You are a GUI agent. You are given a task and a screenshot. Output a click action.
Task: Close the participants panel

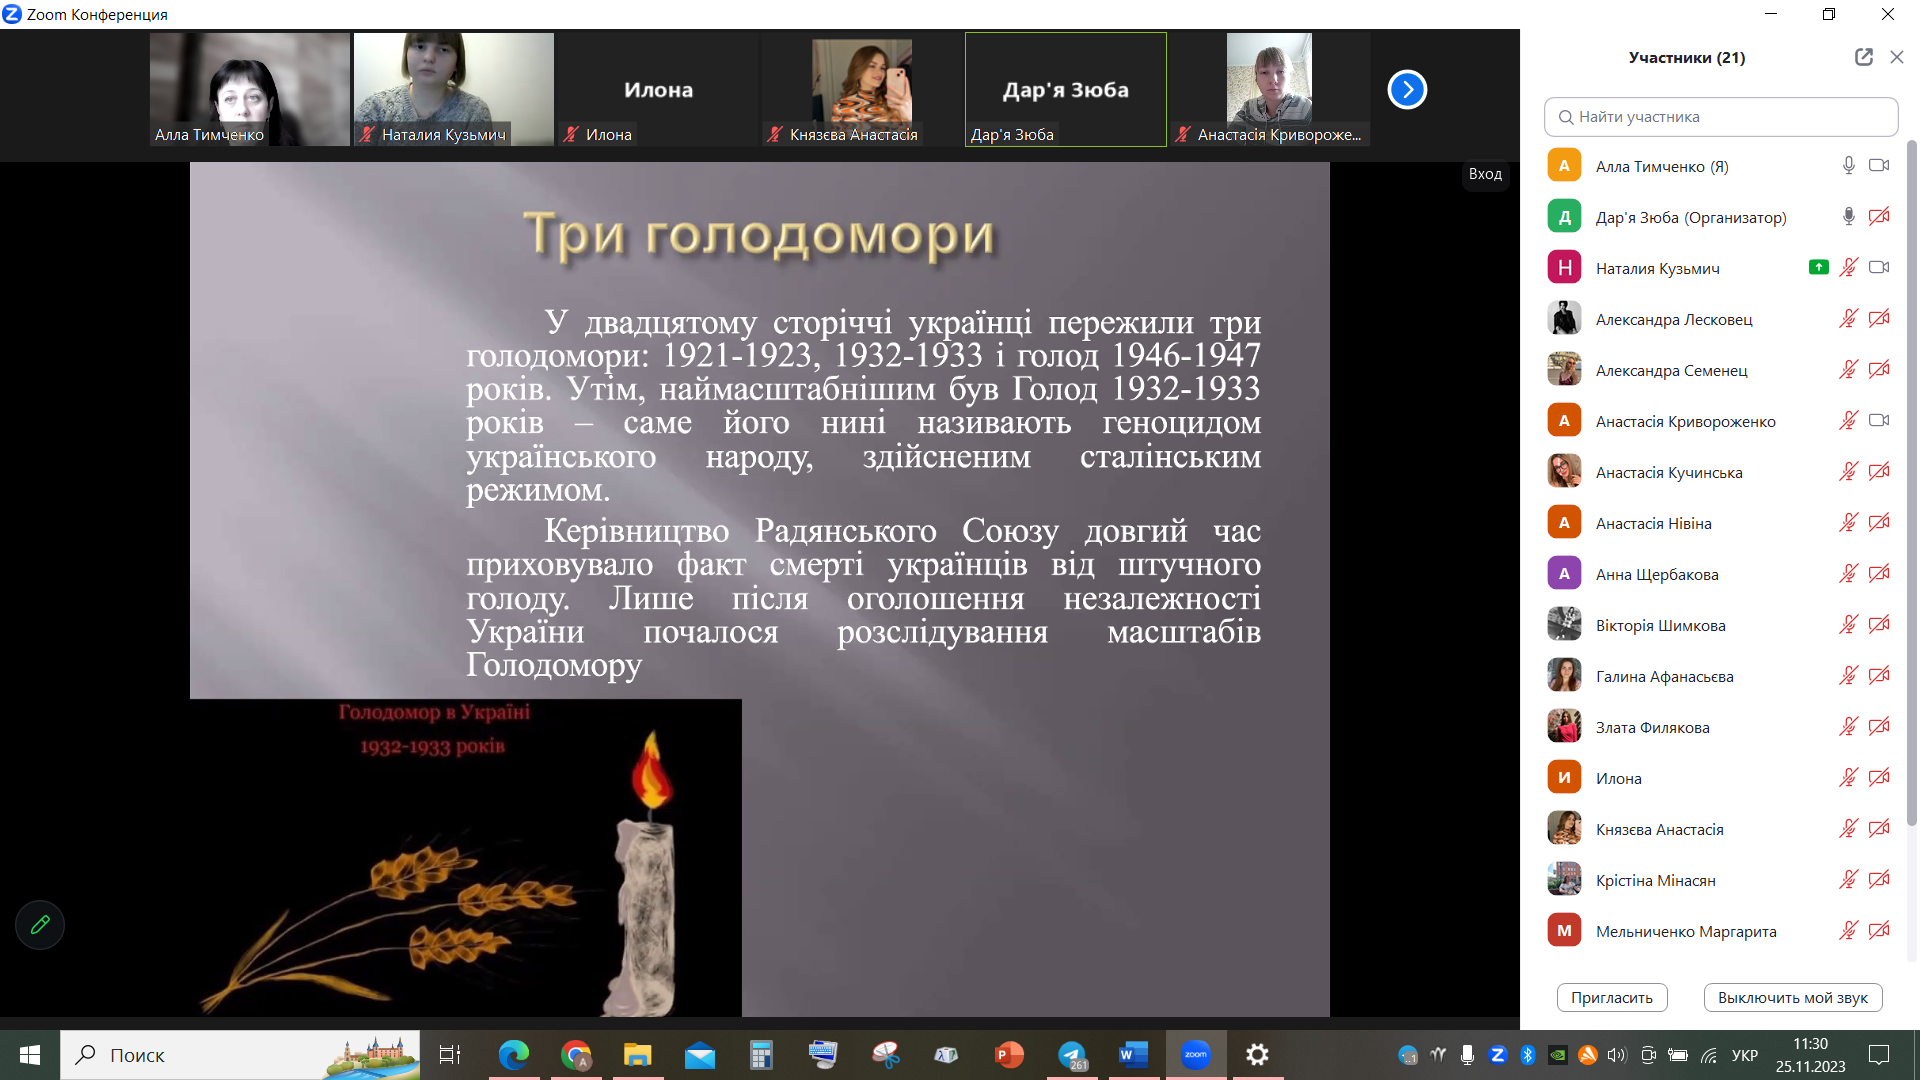pos(1896,57)
